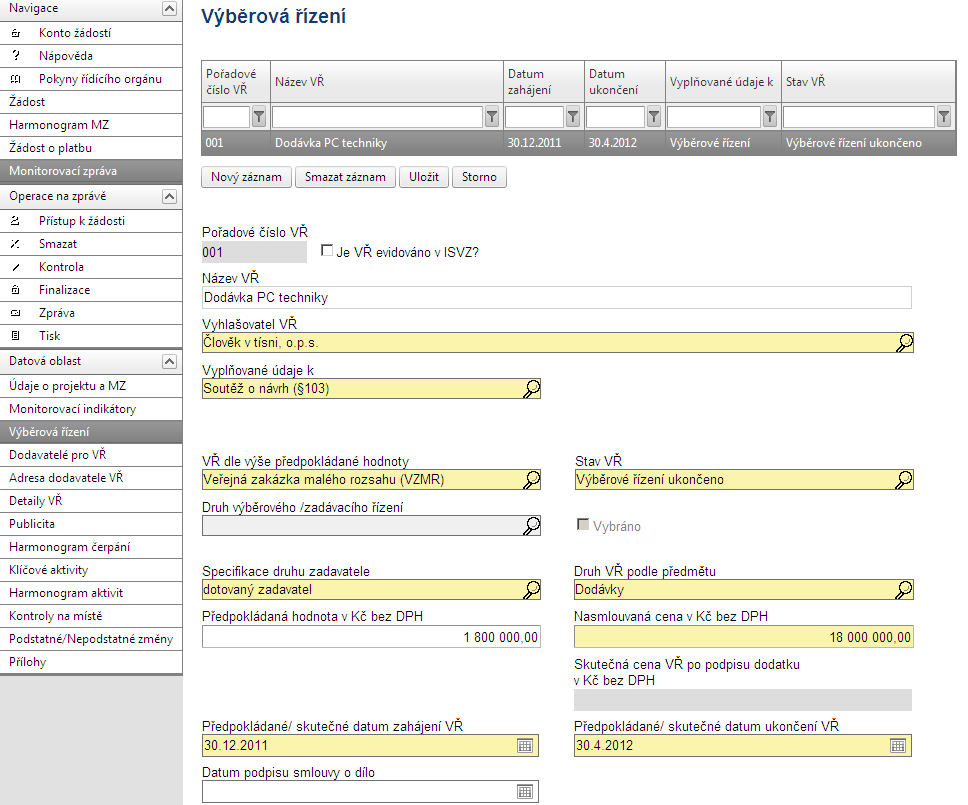Open Přílohy section

91,662
